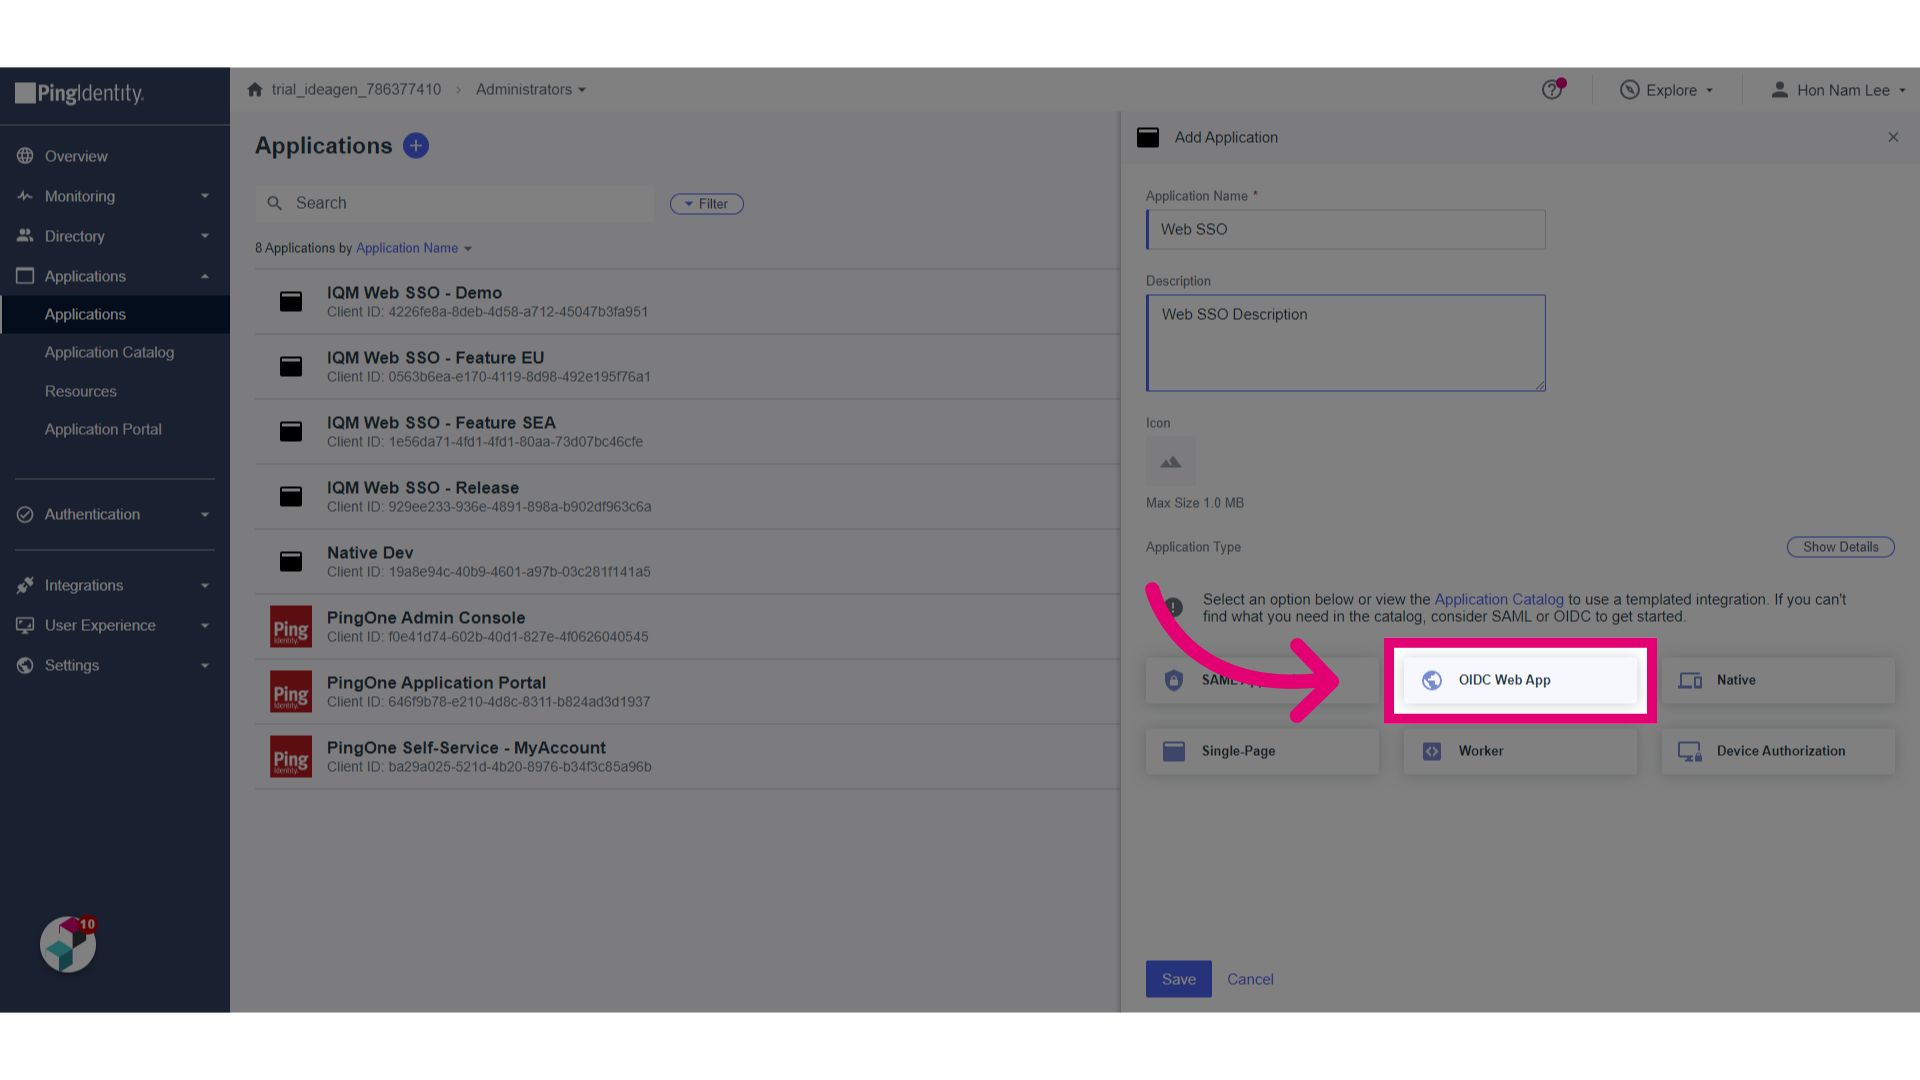Close the Add Application panel
Image resolution: width=1920 pixels, height=1080 pixels.
pos(1893,137)
